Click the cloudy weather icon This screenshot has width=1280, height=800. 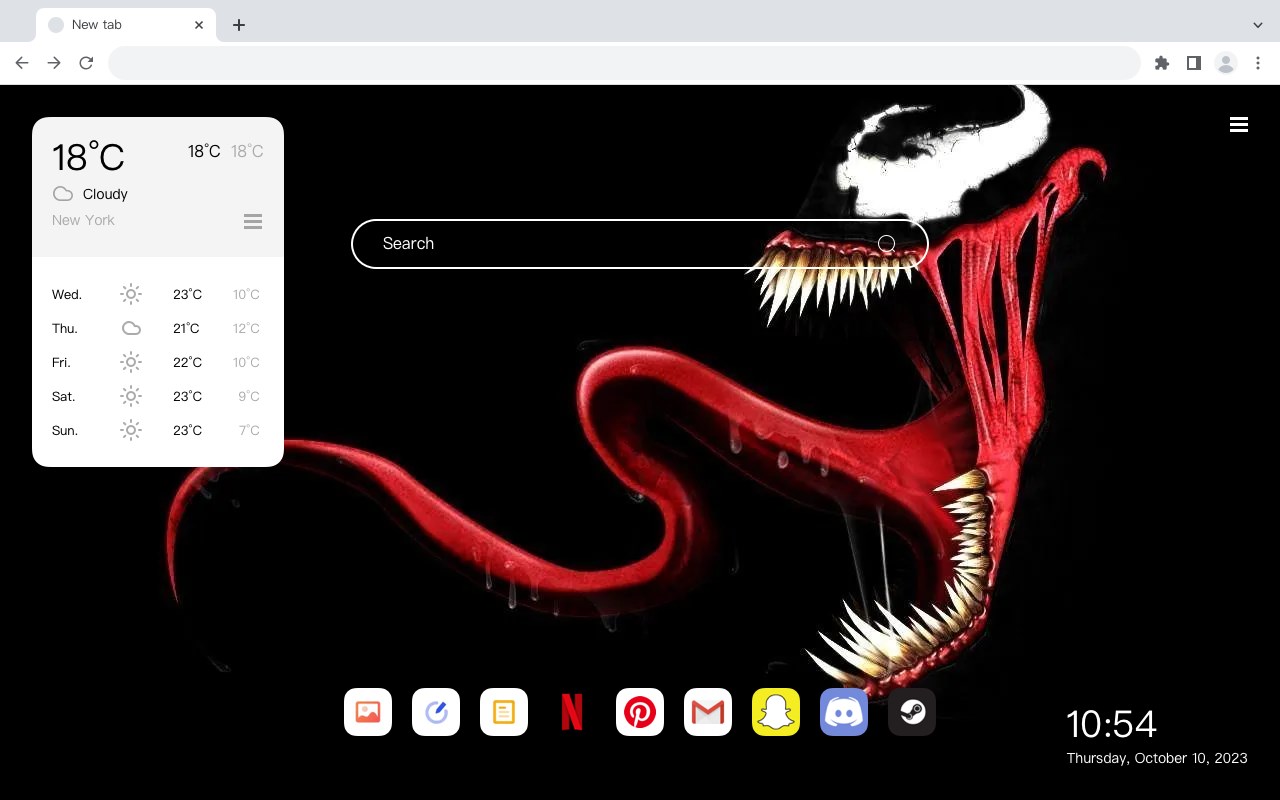[63, 194]
